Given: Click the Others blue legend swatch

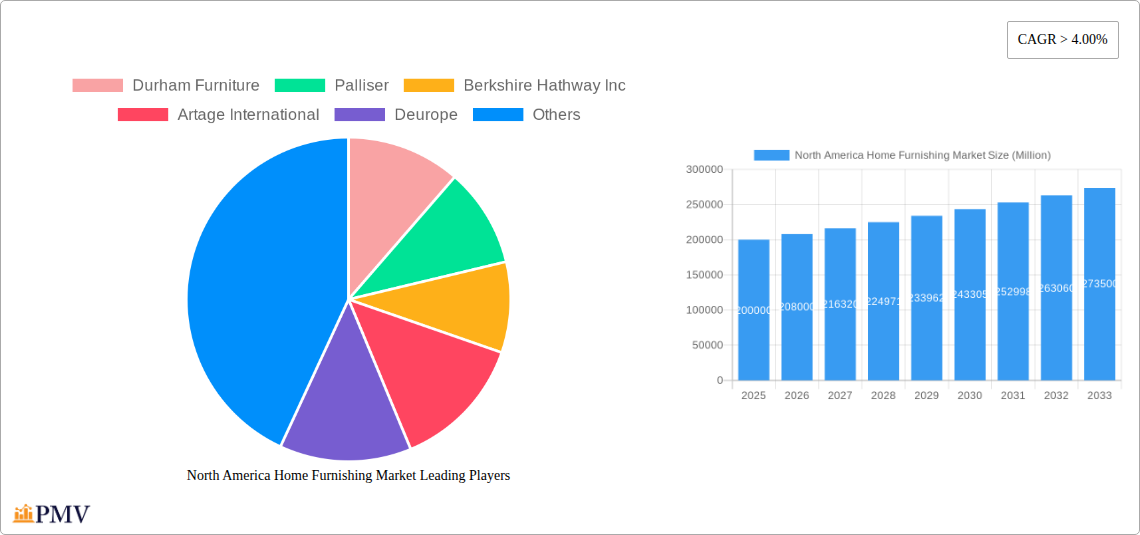Looking at the screenshot, I should tap(498, 115).
